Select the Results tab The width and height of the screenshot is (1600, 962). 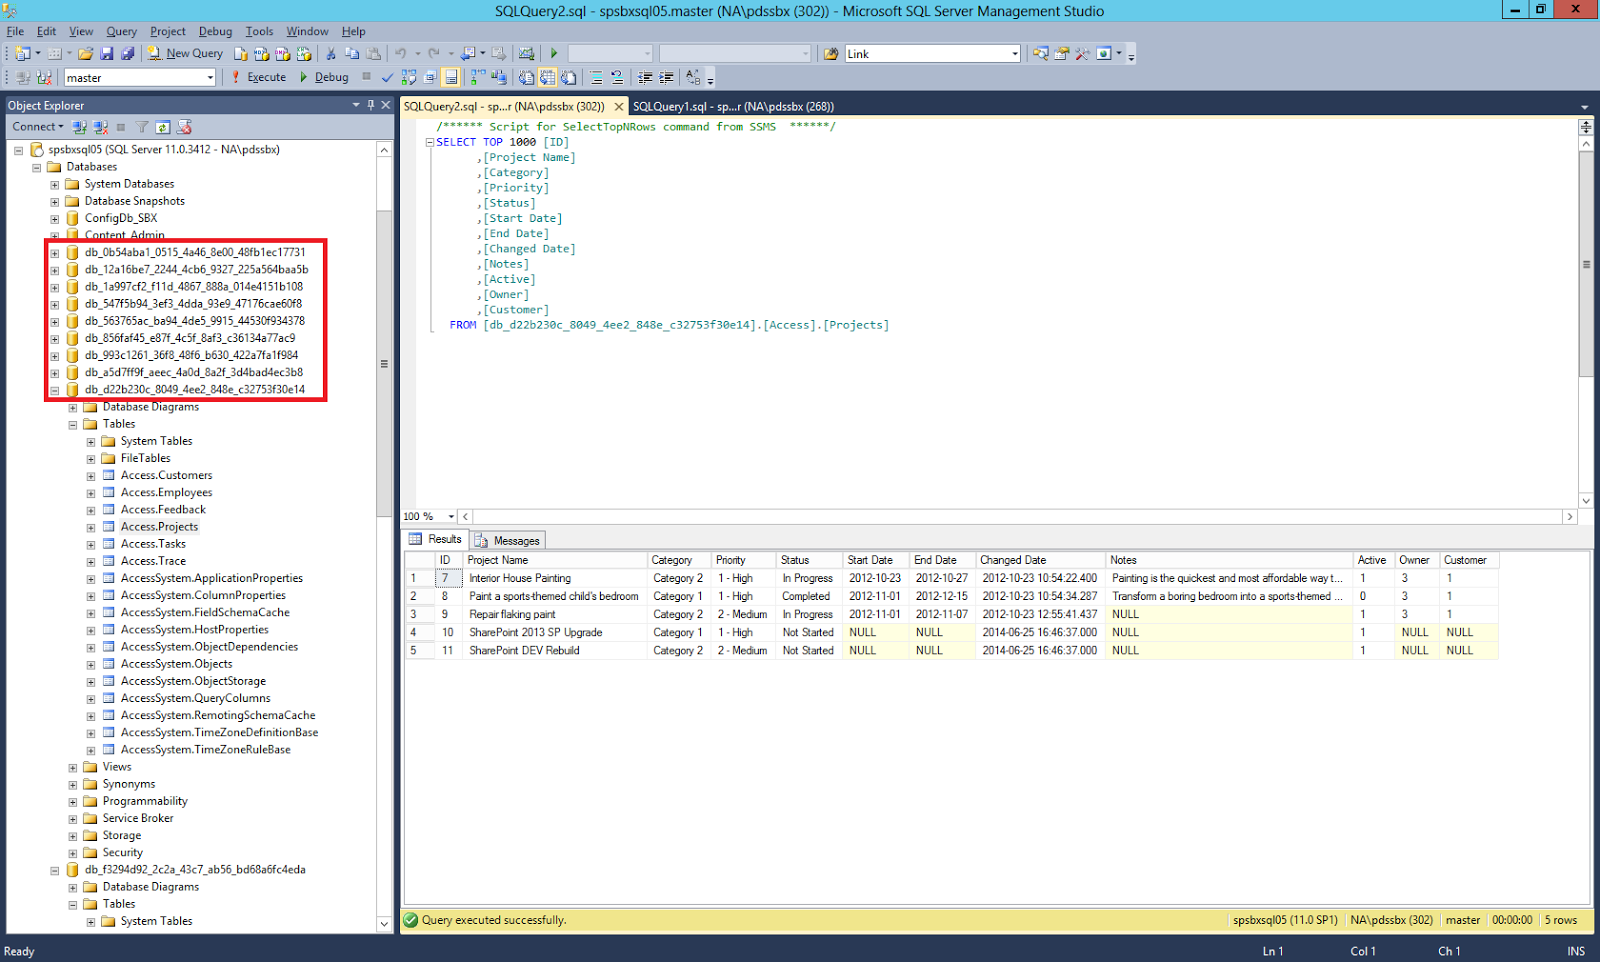tap(436, 539)
